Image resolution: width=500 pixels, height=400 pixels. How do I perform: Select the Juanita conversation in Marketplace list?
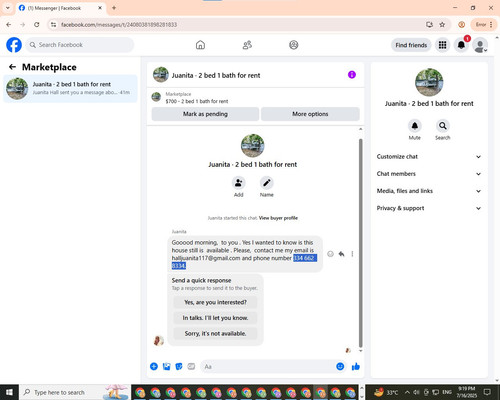[x=70, y=88]
